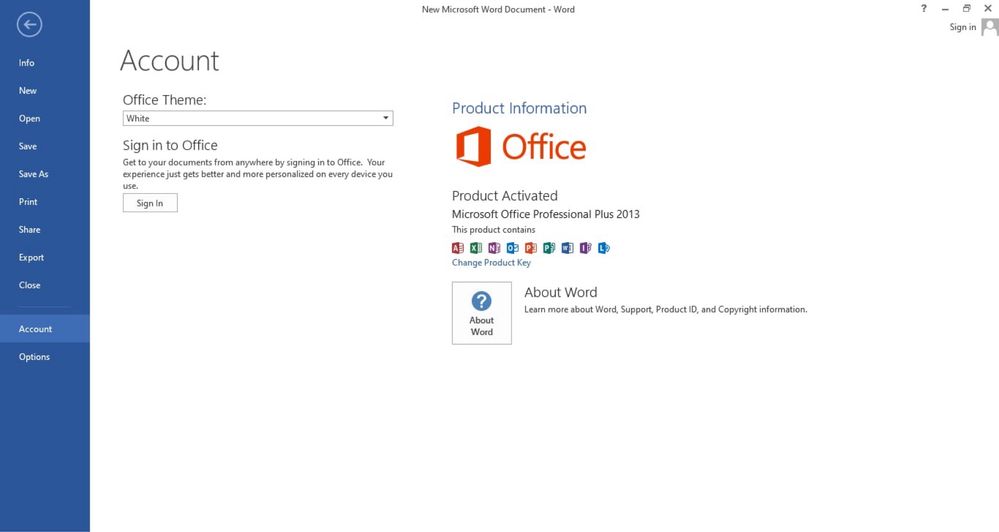Select Save in the backstage menu
The image size is (999, 532).
(45, 146)
